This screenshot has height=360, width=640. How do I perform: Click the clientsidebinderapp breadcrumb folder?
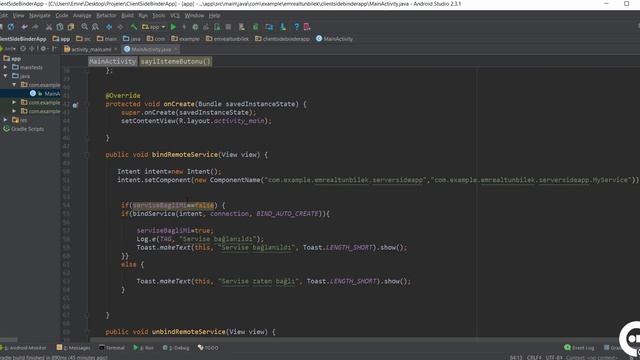pos(282,39)
